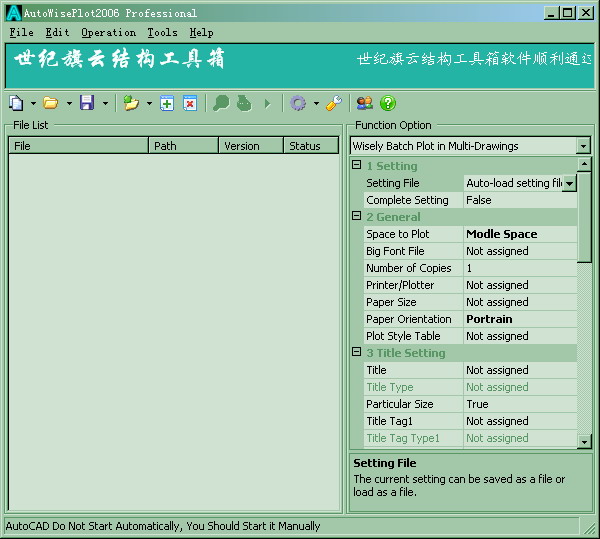
Task: Click the save floppy disk icon
Action: tap(87, 103)
